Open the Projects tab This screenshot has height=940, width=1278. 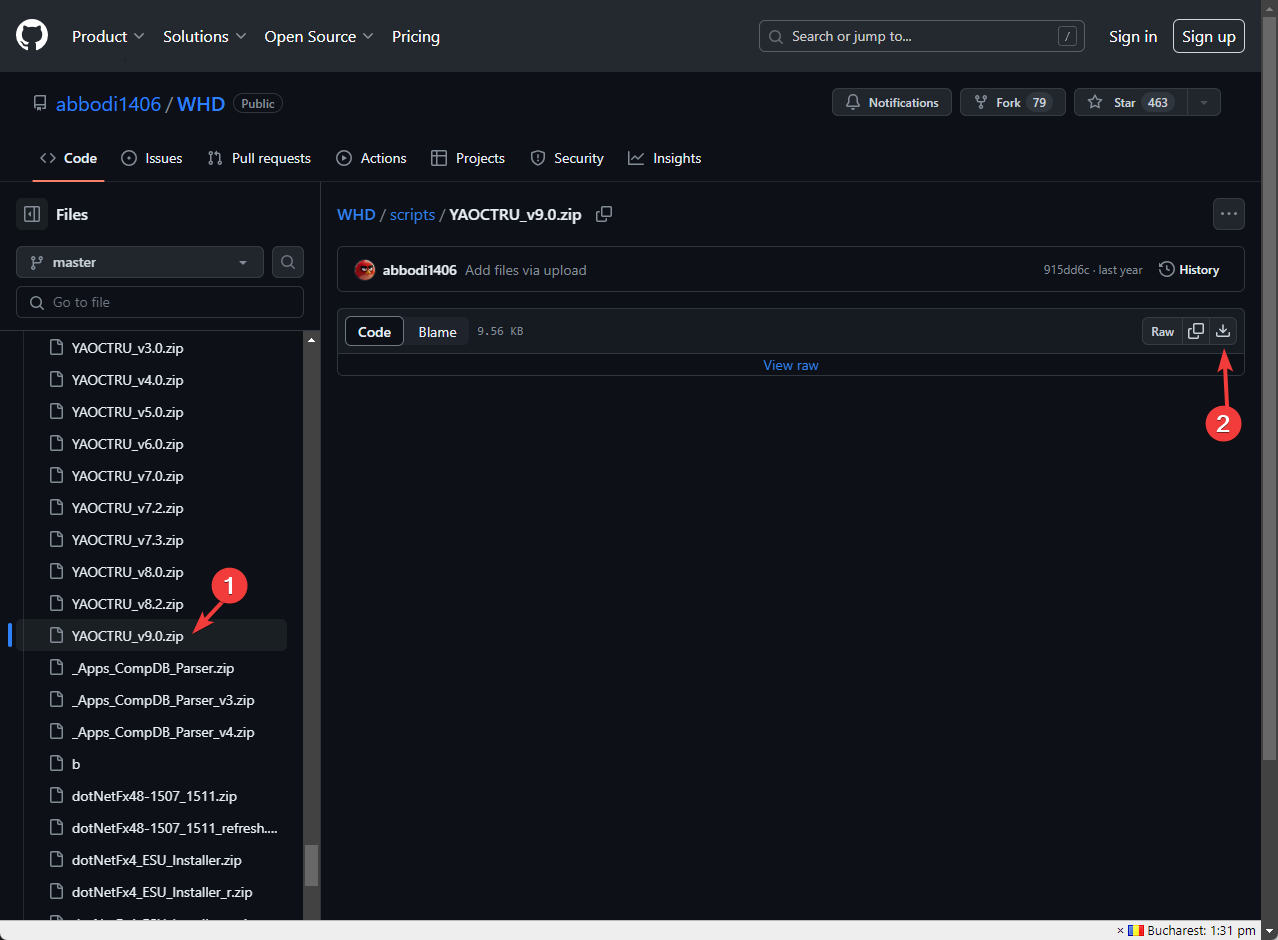tap(468, 158)
